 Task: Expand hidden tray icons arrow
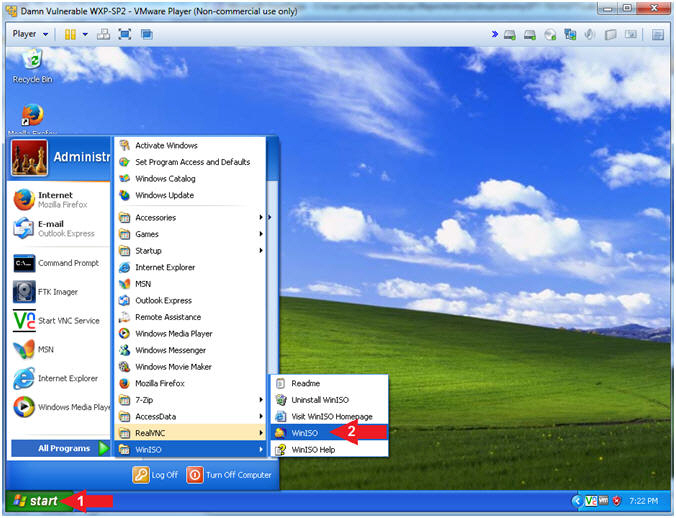tap(577, 501)
